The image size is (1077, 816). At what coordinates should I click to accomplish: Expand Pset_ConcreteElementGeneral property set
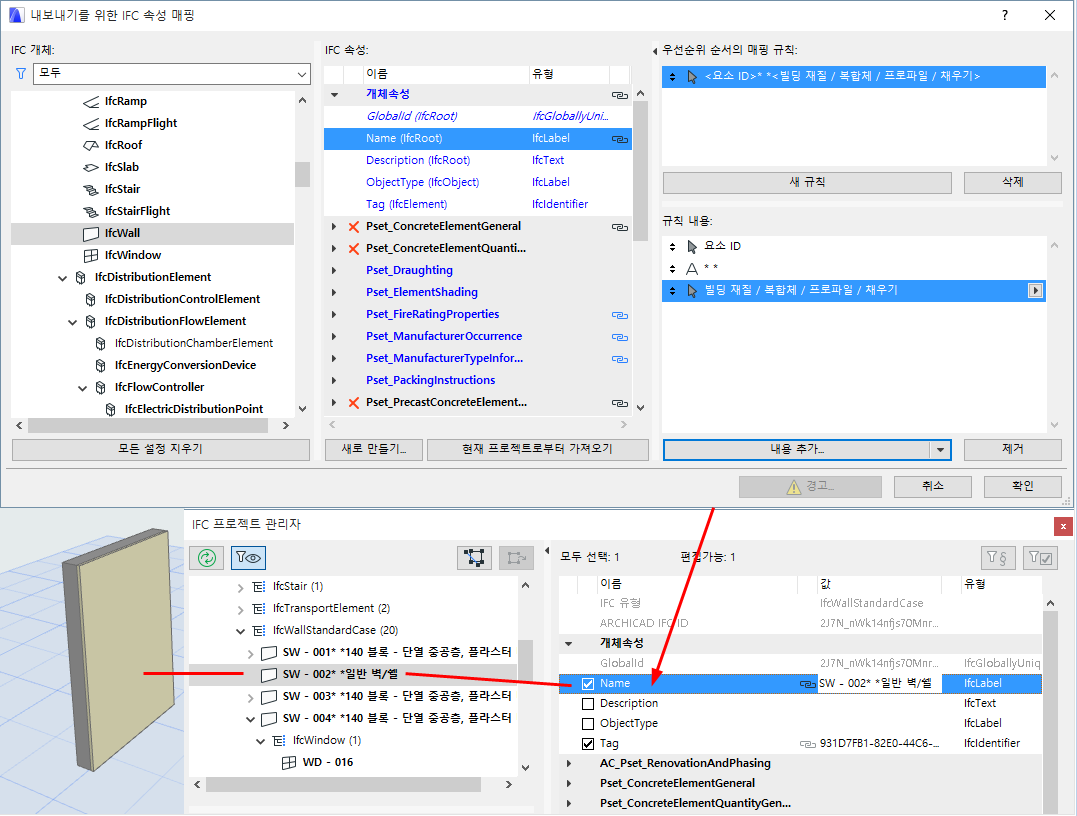click(x=334, y=227)
